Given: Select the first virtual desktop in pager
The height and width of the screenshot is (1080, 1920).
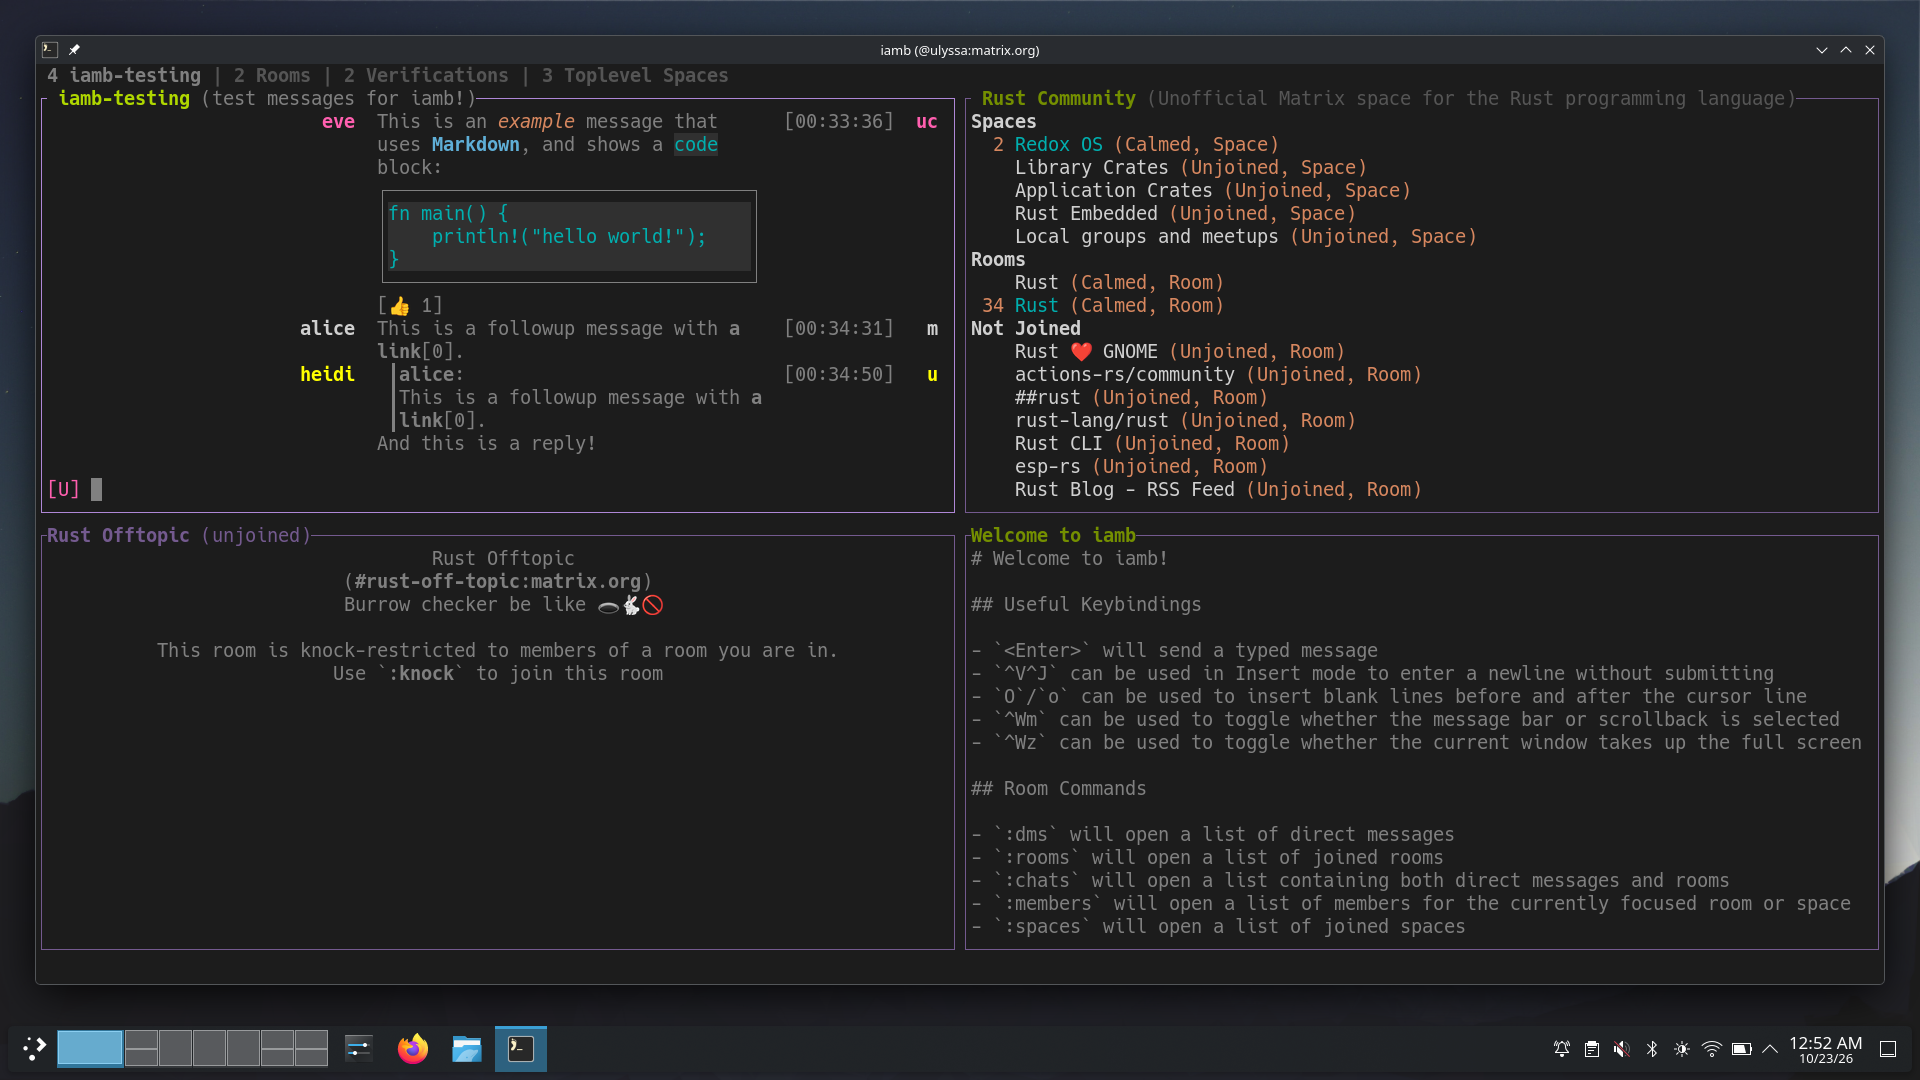Looking at the screenshot, I should pyautogui.click(x=90, y=1048).
